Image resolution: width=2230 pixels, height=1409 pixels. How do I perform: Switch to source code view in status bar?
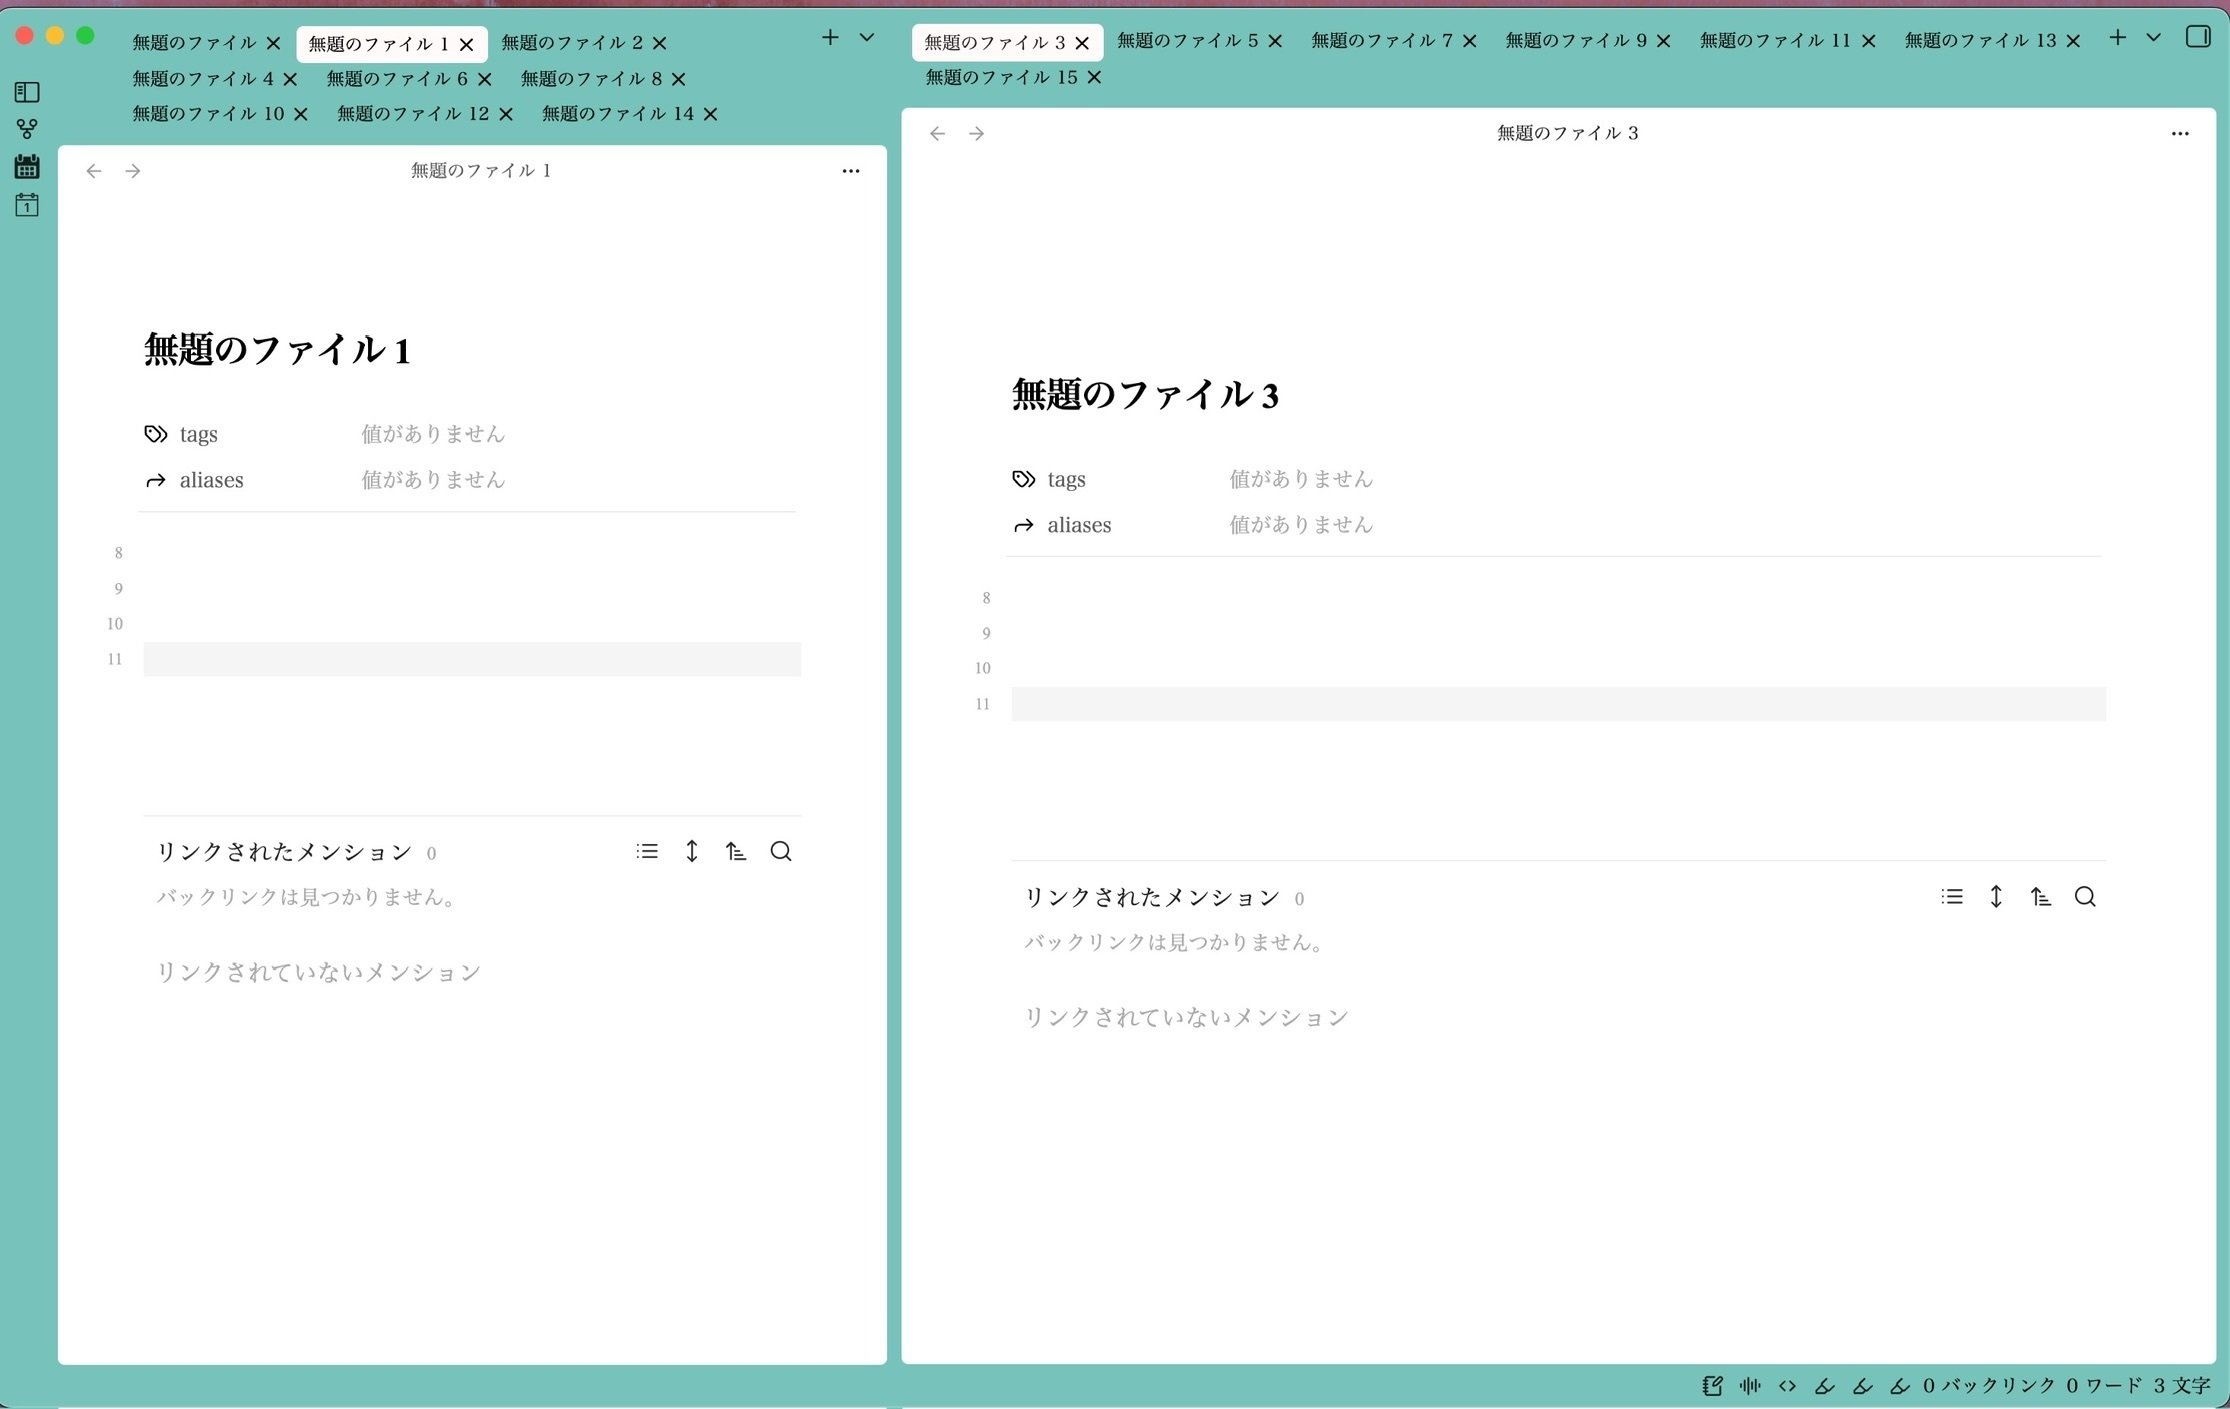coord(1788,1386)
